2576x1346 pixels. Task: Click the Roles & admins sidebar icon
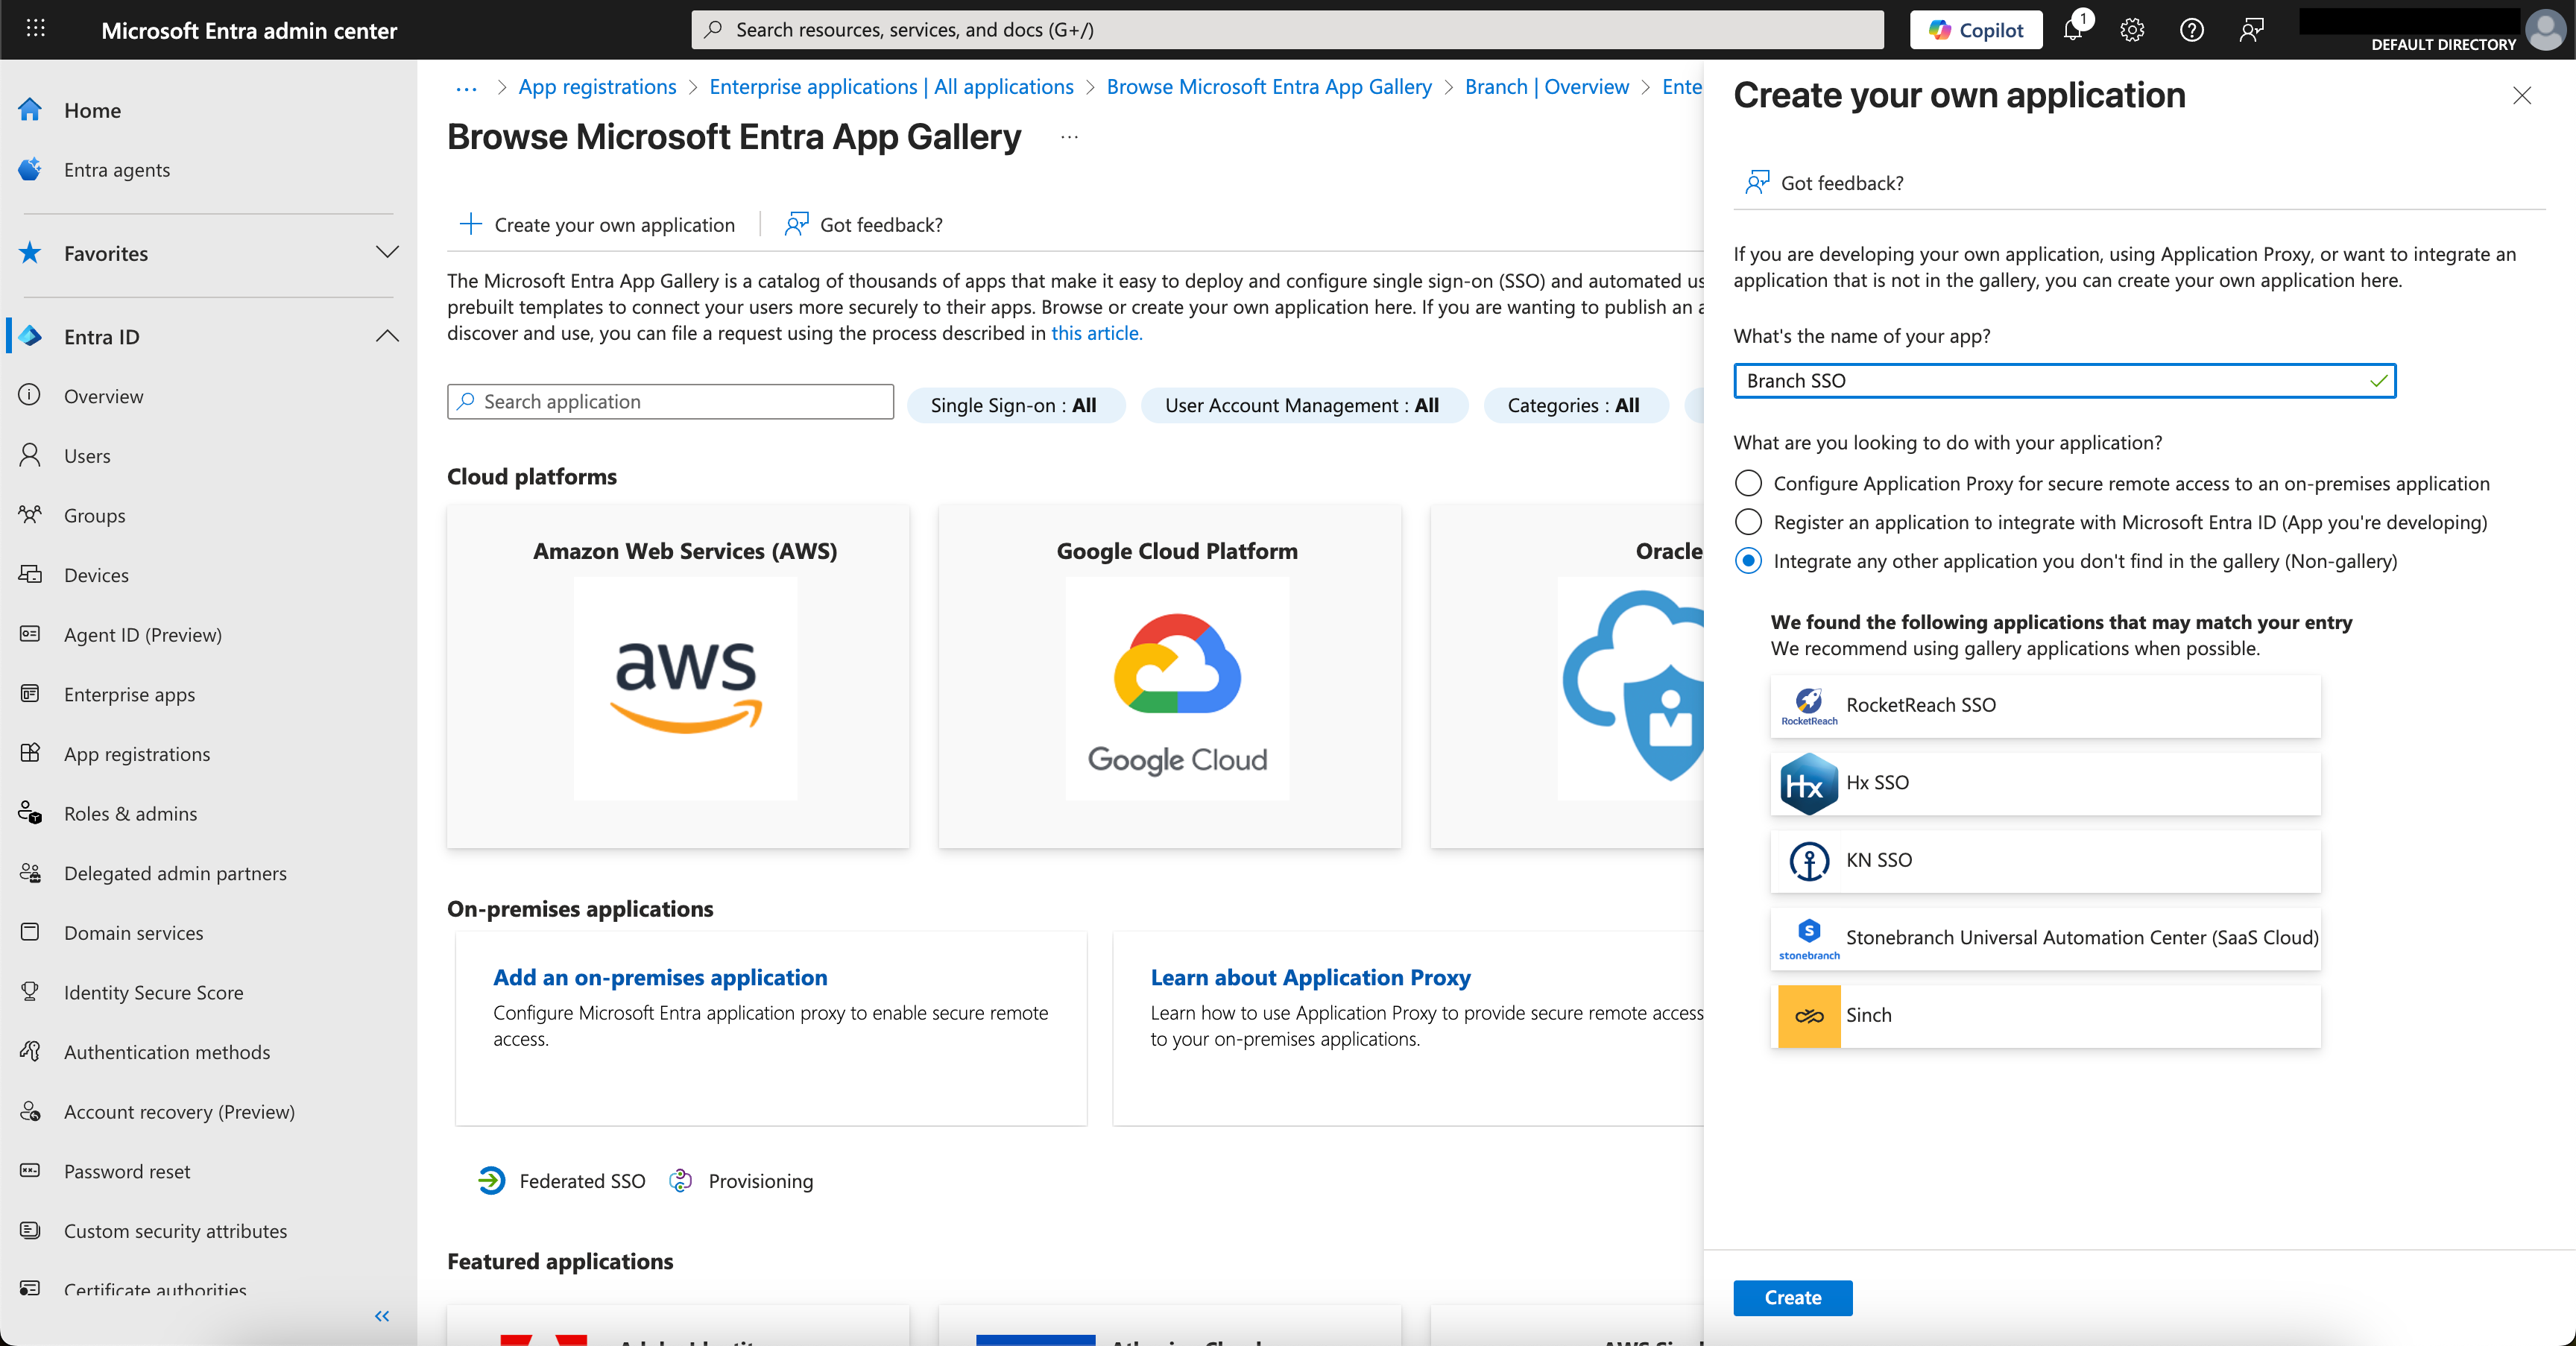click(x=30, y=813)
